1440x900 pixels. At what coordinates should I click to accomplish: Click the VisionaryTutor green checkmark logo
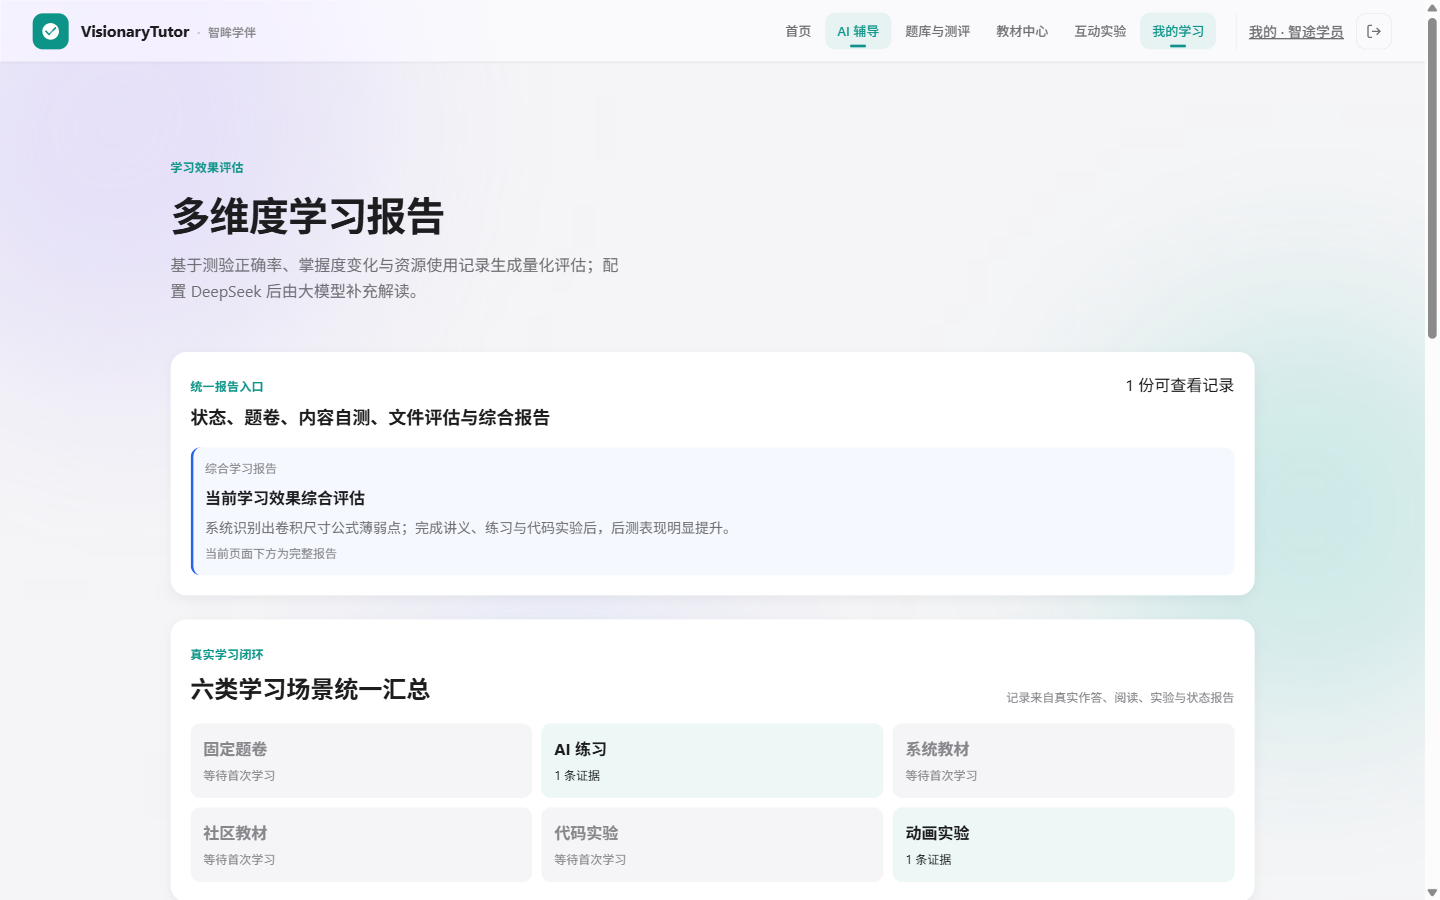tap(51, 31)
